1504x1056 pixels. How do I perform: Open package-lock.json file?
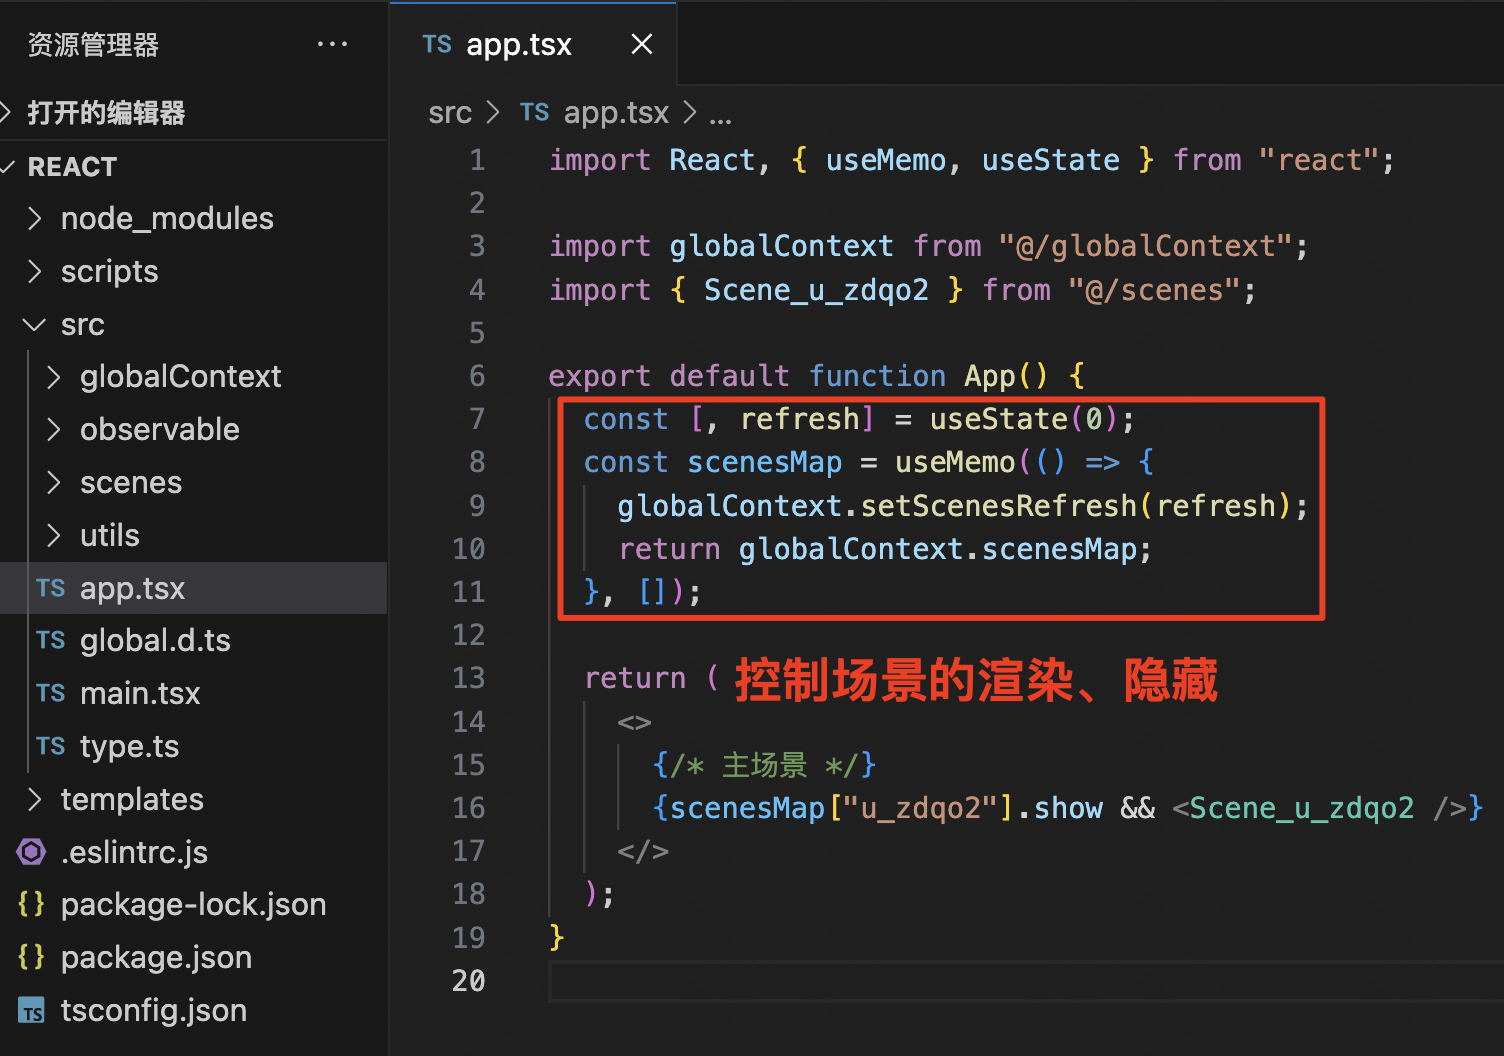coord(193,904)
